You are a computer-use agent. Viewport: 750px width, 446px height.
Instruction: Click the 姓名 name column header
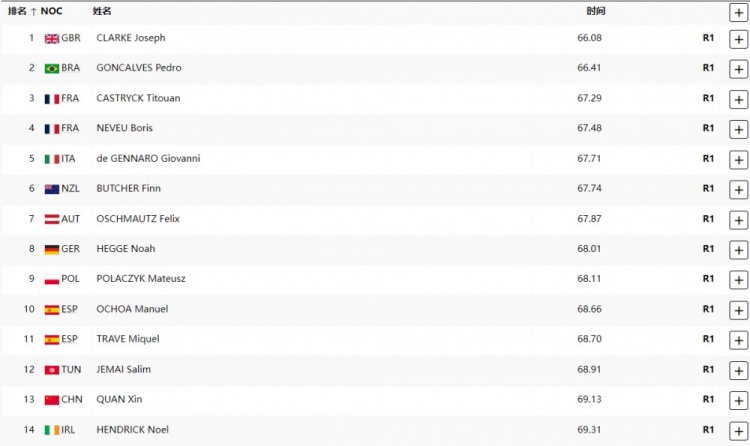point(102,11)
